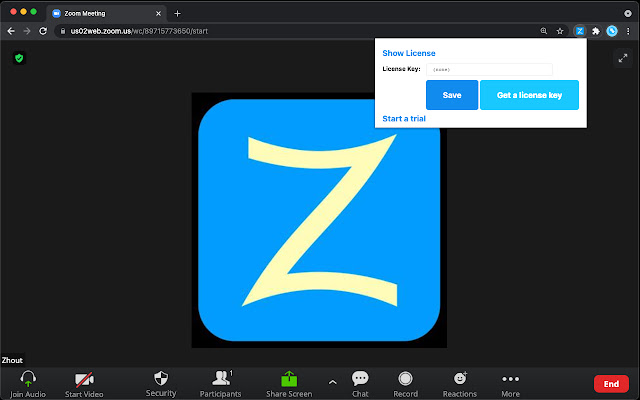Click the green encryption shield icon
The height and width of the screenshot is (400, 640).
point(19,58)
